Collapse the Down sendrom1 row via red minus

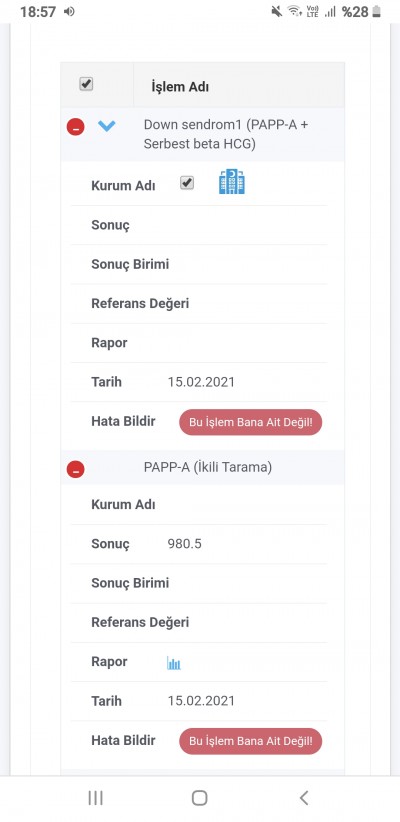75,126
